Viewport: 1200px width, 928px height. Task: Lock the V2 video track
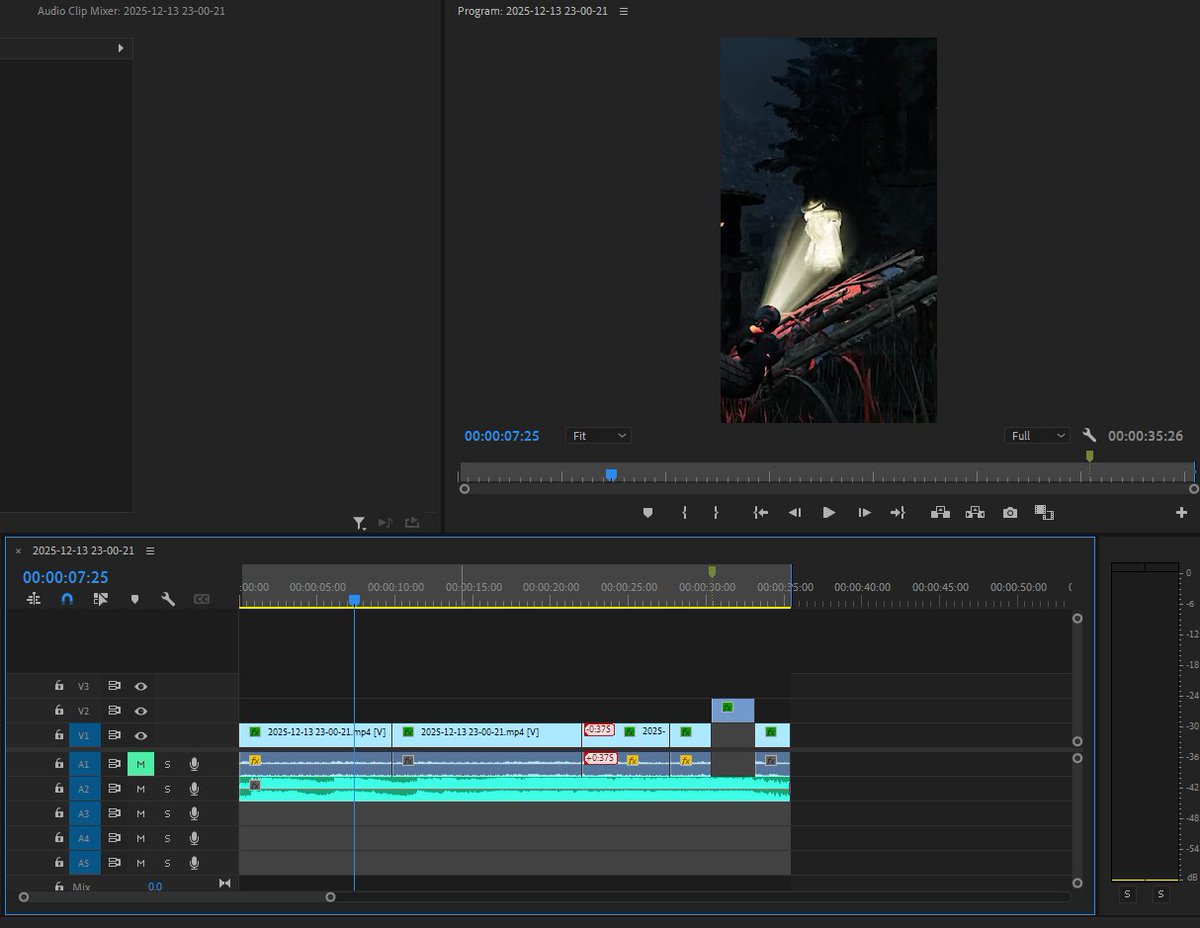point(57,711)
